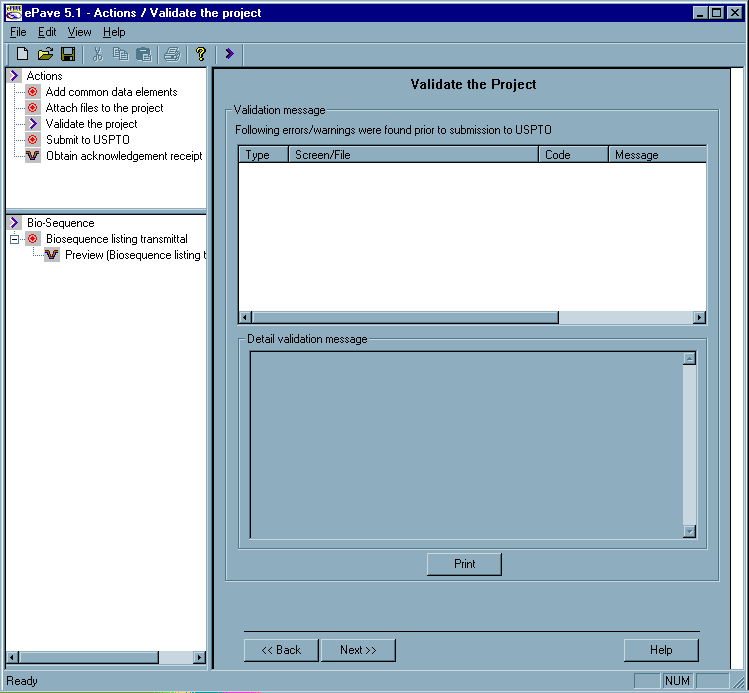Click the Help button at bottom right
Screen dimensions: 749x693
tap(661, 650)
